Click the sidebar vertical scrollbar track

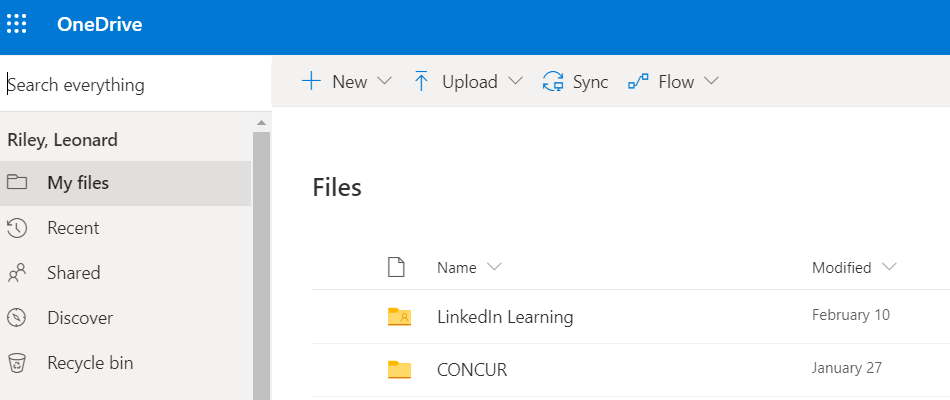coord(261,265)
